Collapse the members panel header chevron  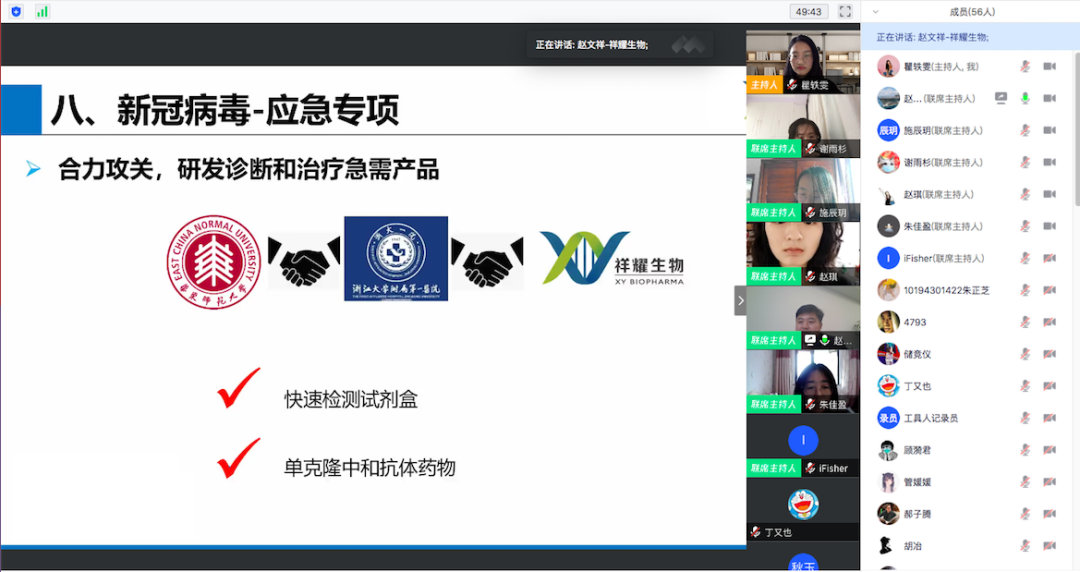click(x=875, y=12)
